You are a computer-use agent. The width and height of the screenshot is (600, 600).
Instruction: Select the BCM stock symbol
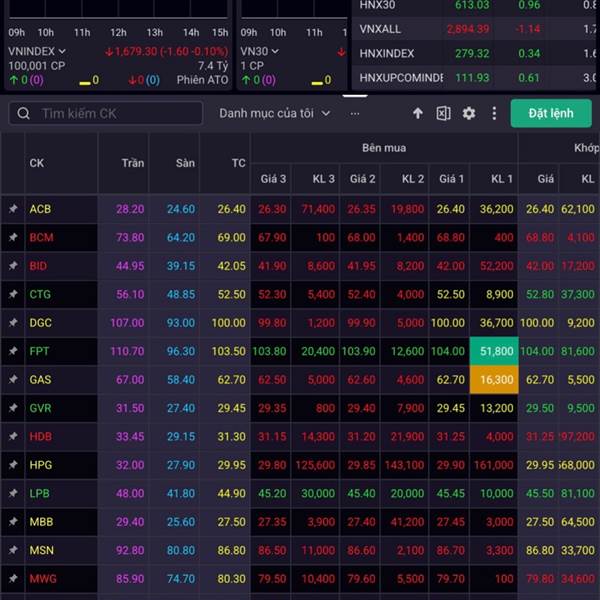click(41, 237)
